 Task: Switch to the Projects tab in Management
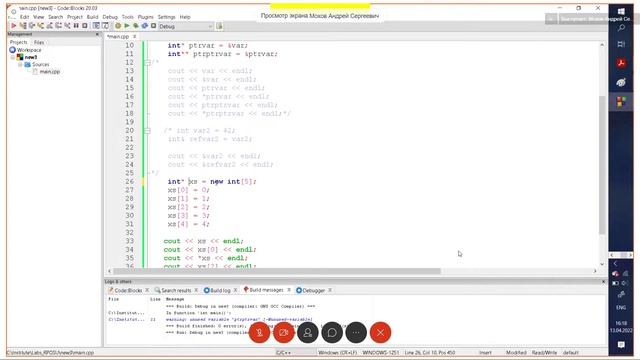(18, 42)
